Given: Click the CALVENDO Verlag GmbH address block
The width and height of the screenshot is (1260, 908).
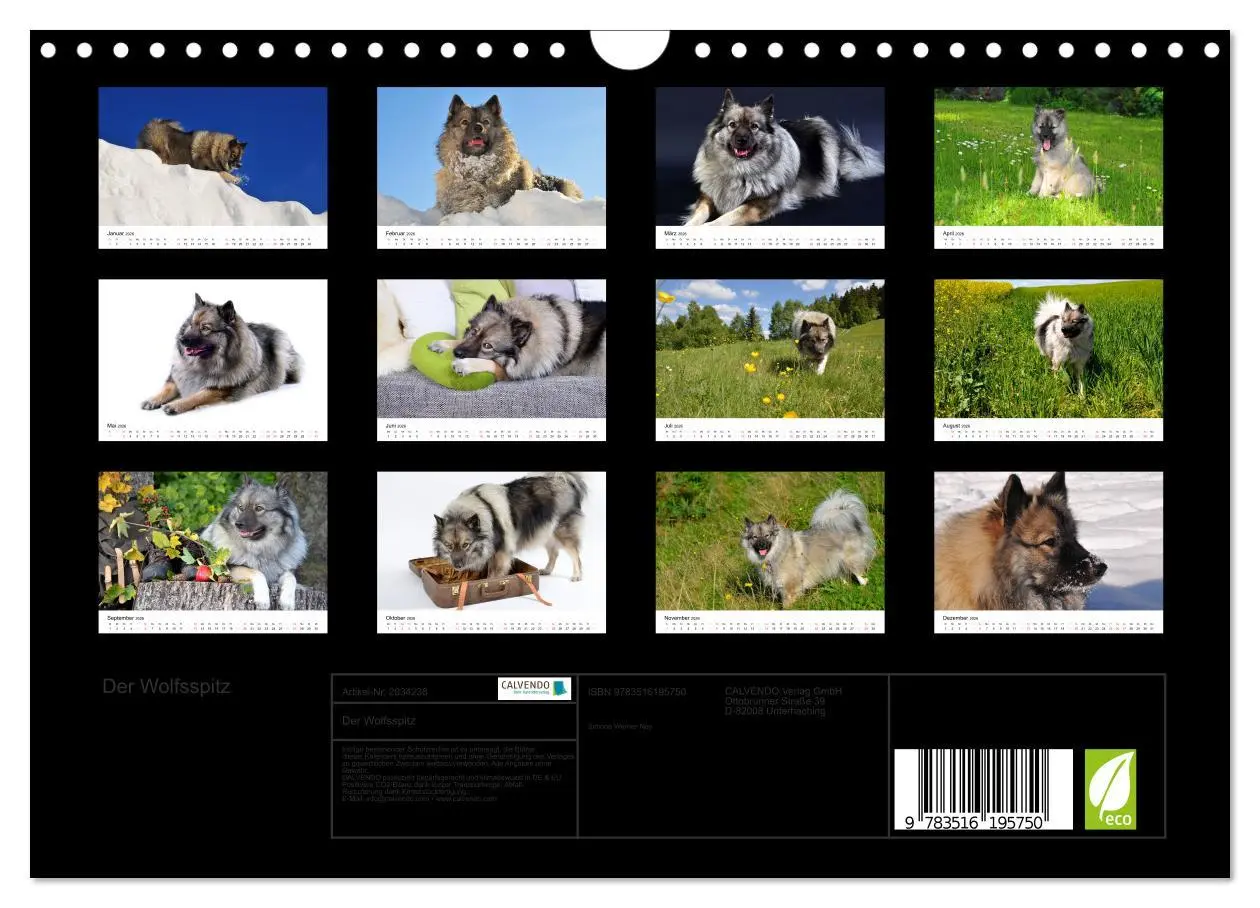Looking at the screenshot, I should click(x=784, y=698).
